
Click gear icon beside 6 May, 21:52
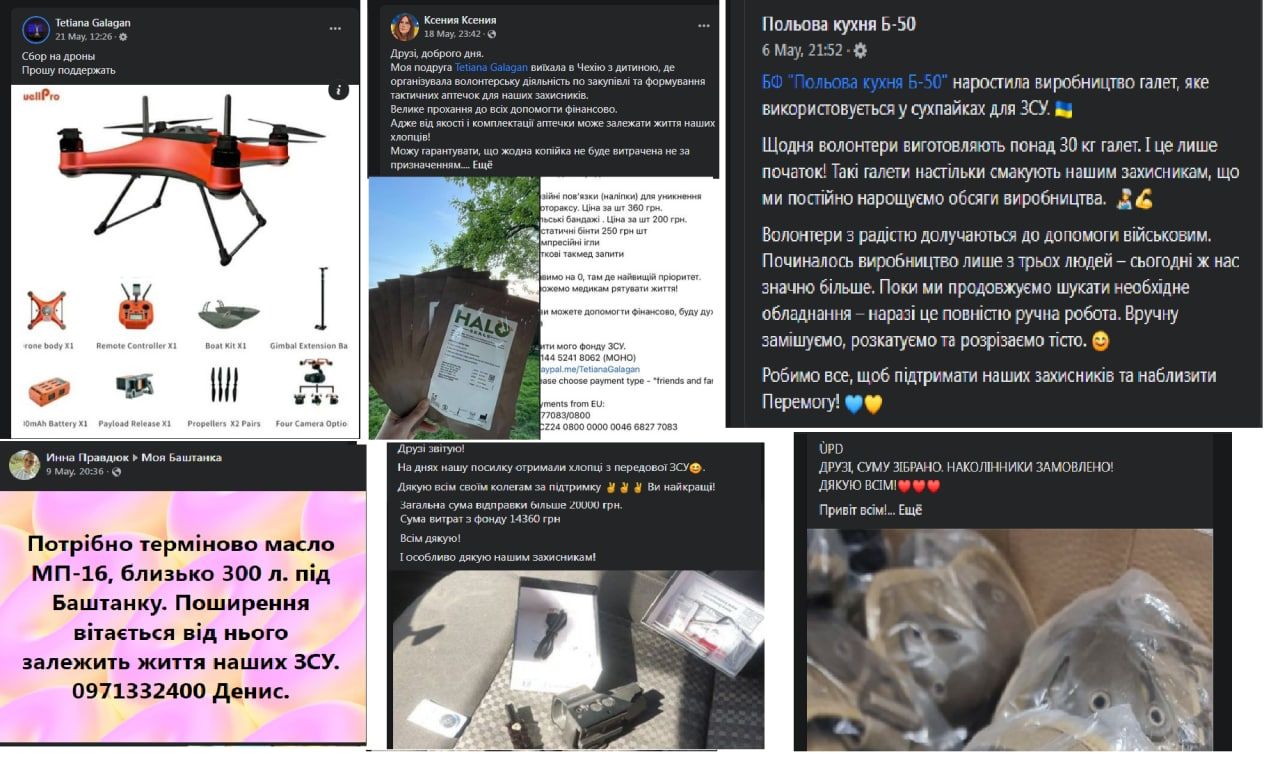859,50
